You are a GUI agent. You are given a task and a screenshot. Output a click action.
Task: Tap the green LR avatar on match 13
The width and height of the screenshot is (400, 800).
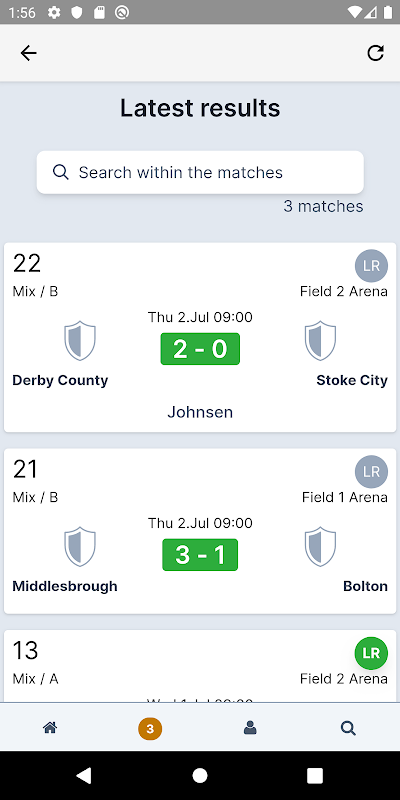coord(371,653)
